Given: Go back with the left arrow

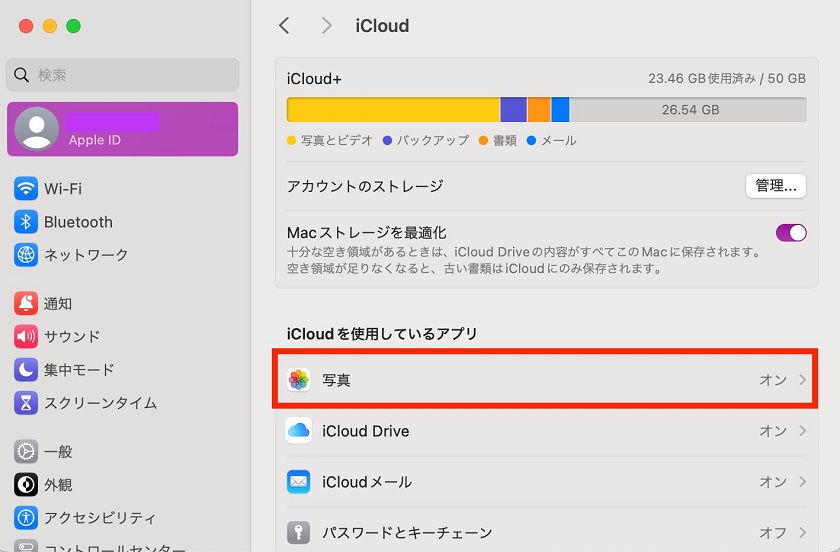Looking at the screenshot, I should 284,25.
